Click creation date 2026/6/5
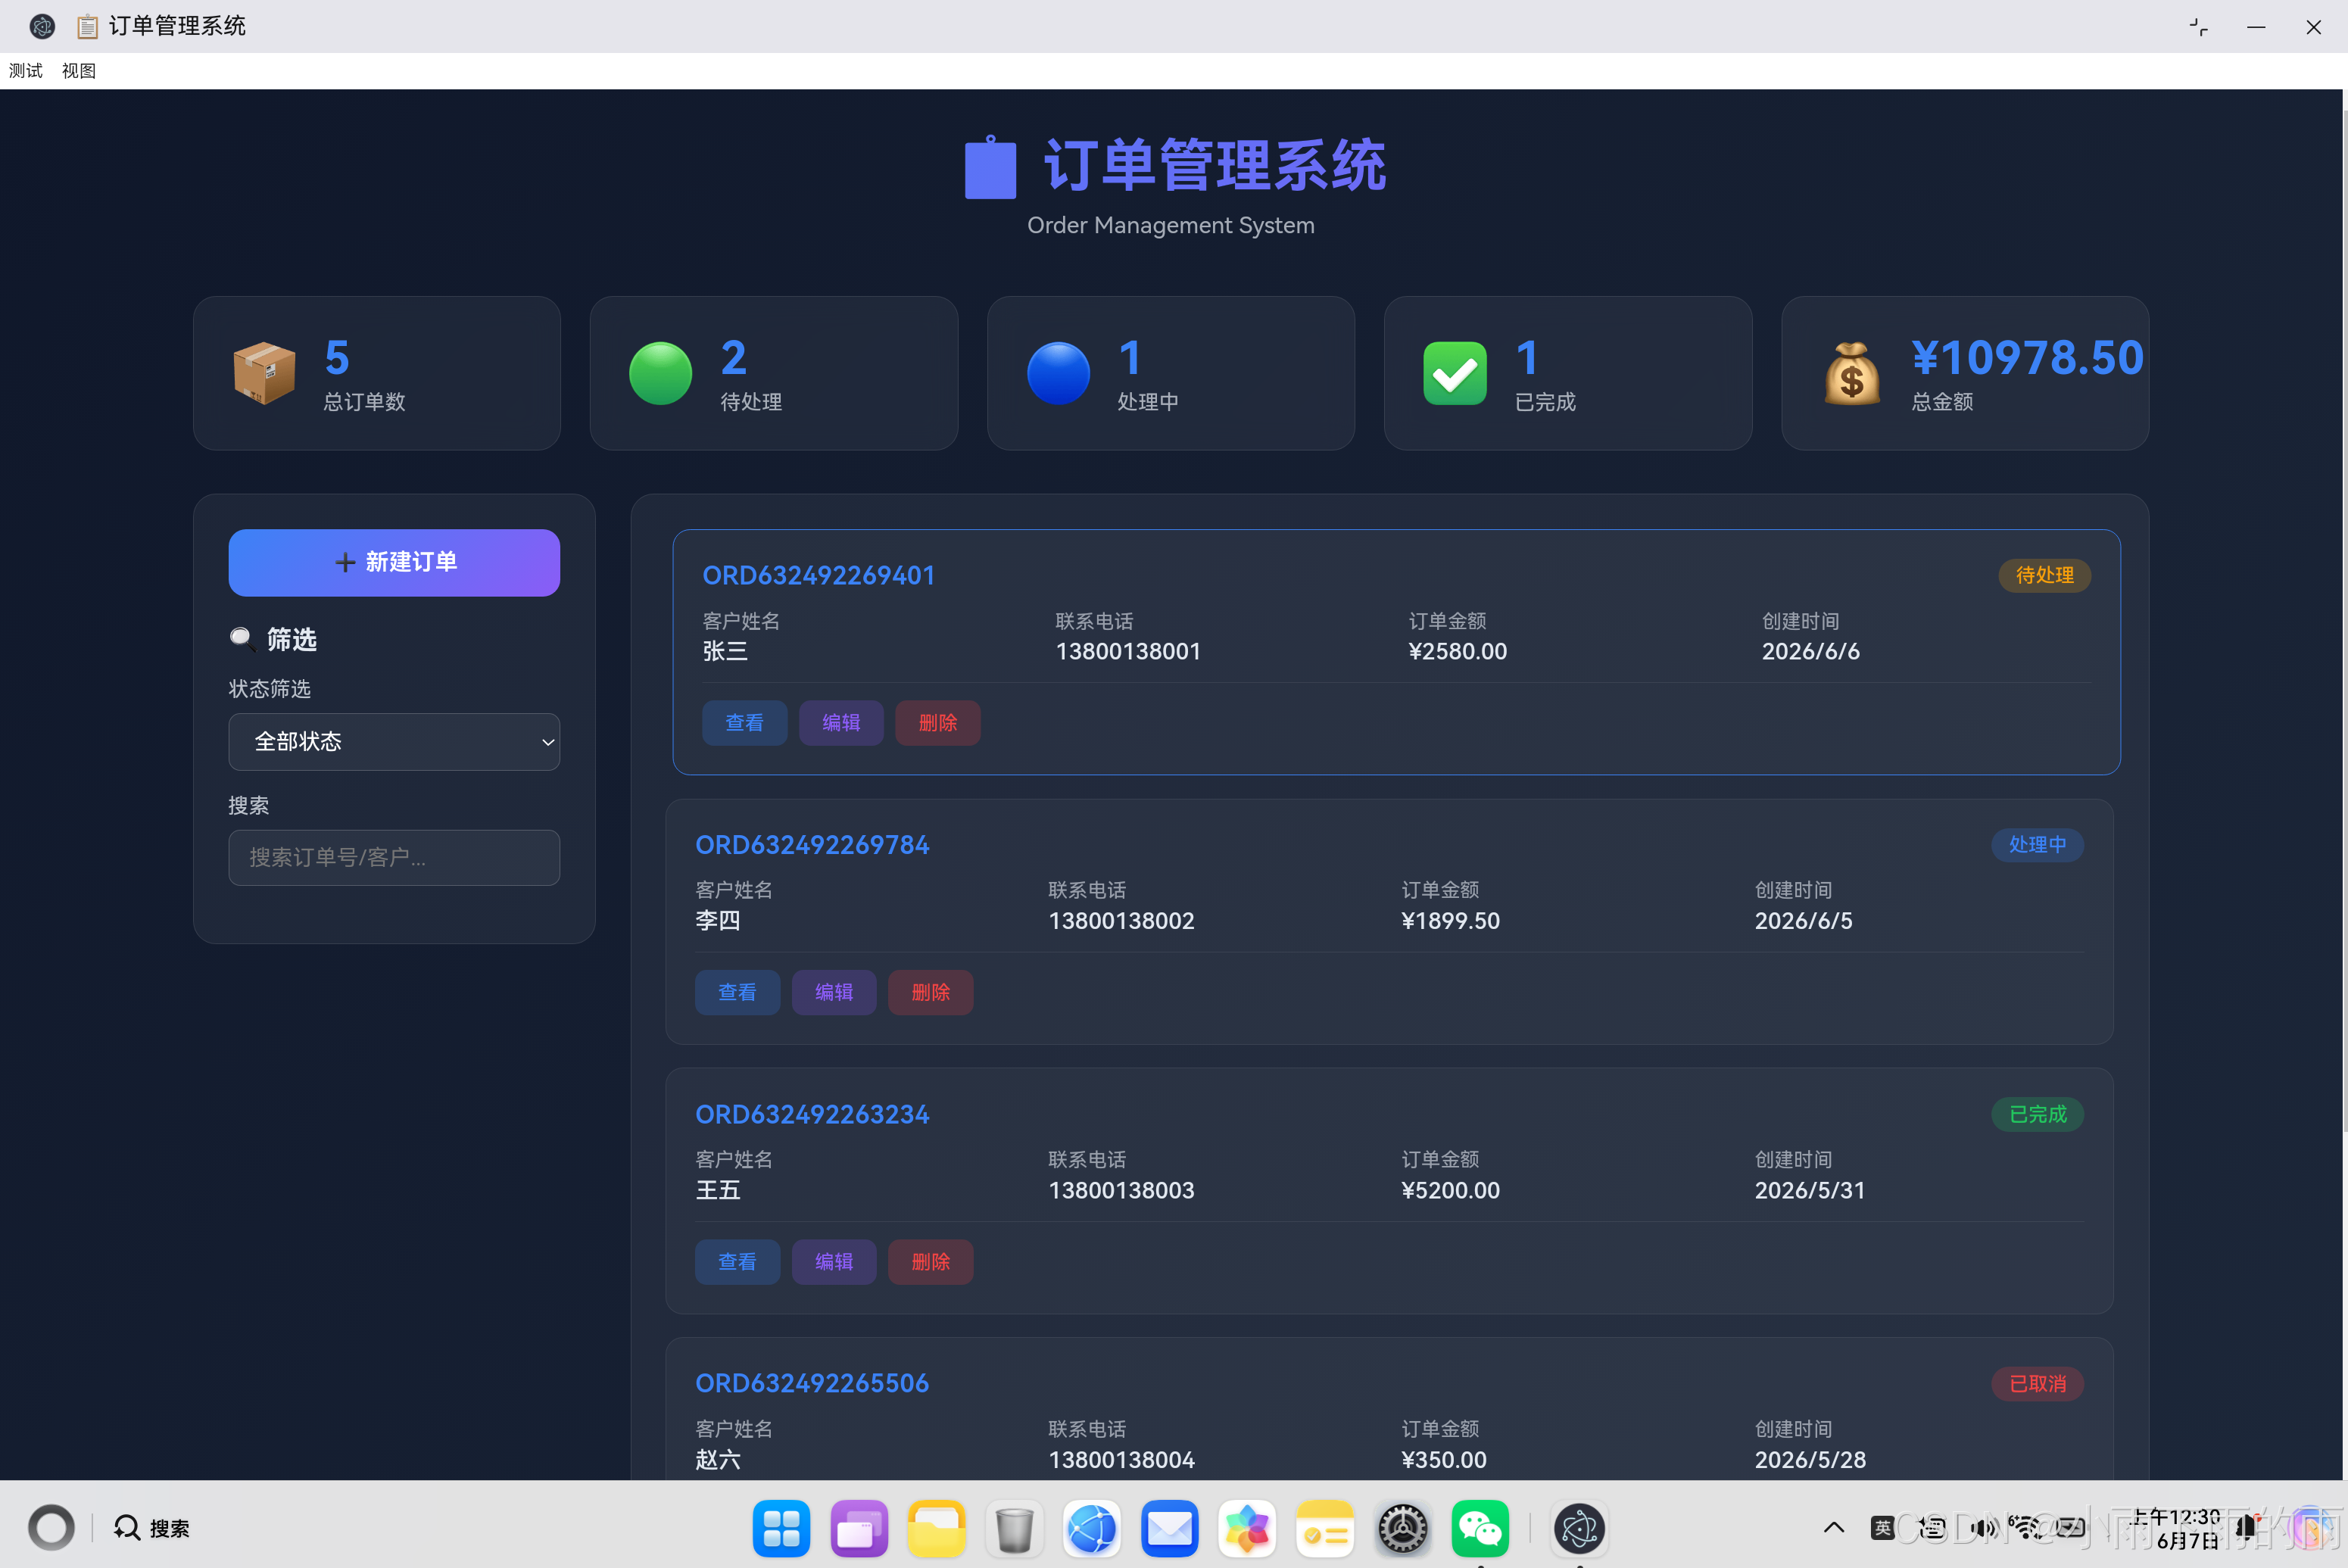Screen dimensions: 2348x1568 [1804, 921]
